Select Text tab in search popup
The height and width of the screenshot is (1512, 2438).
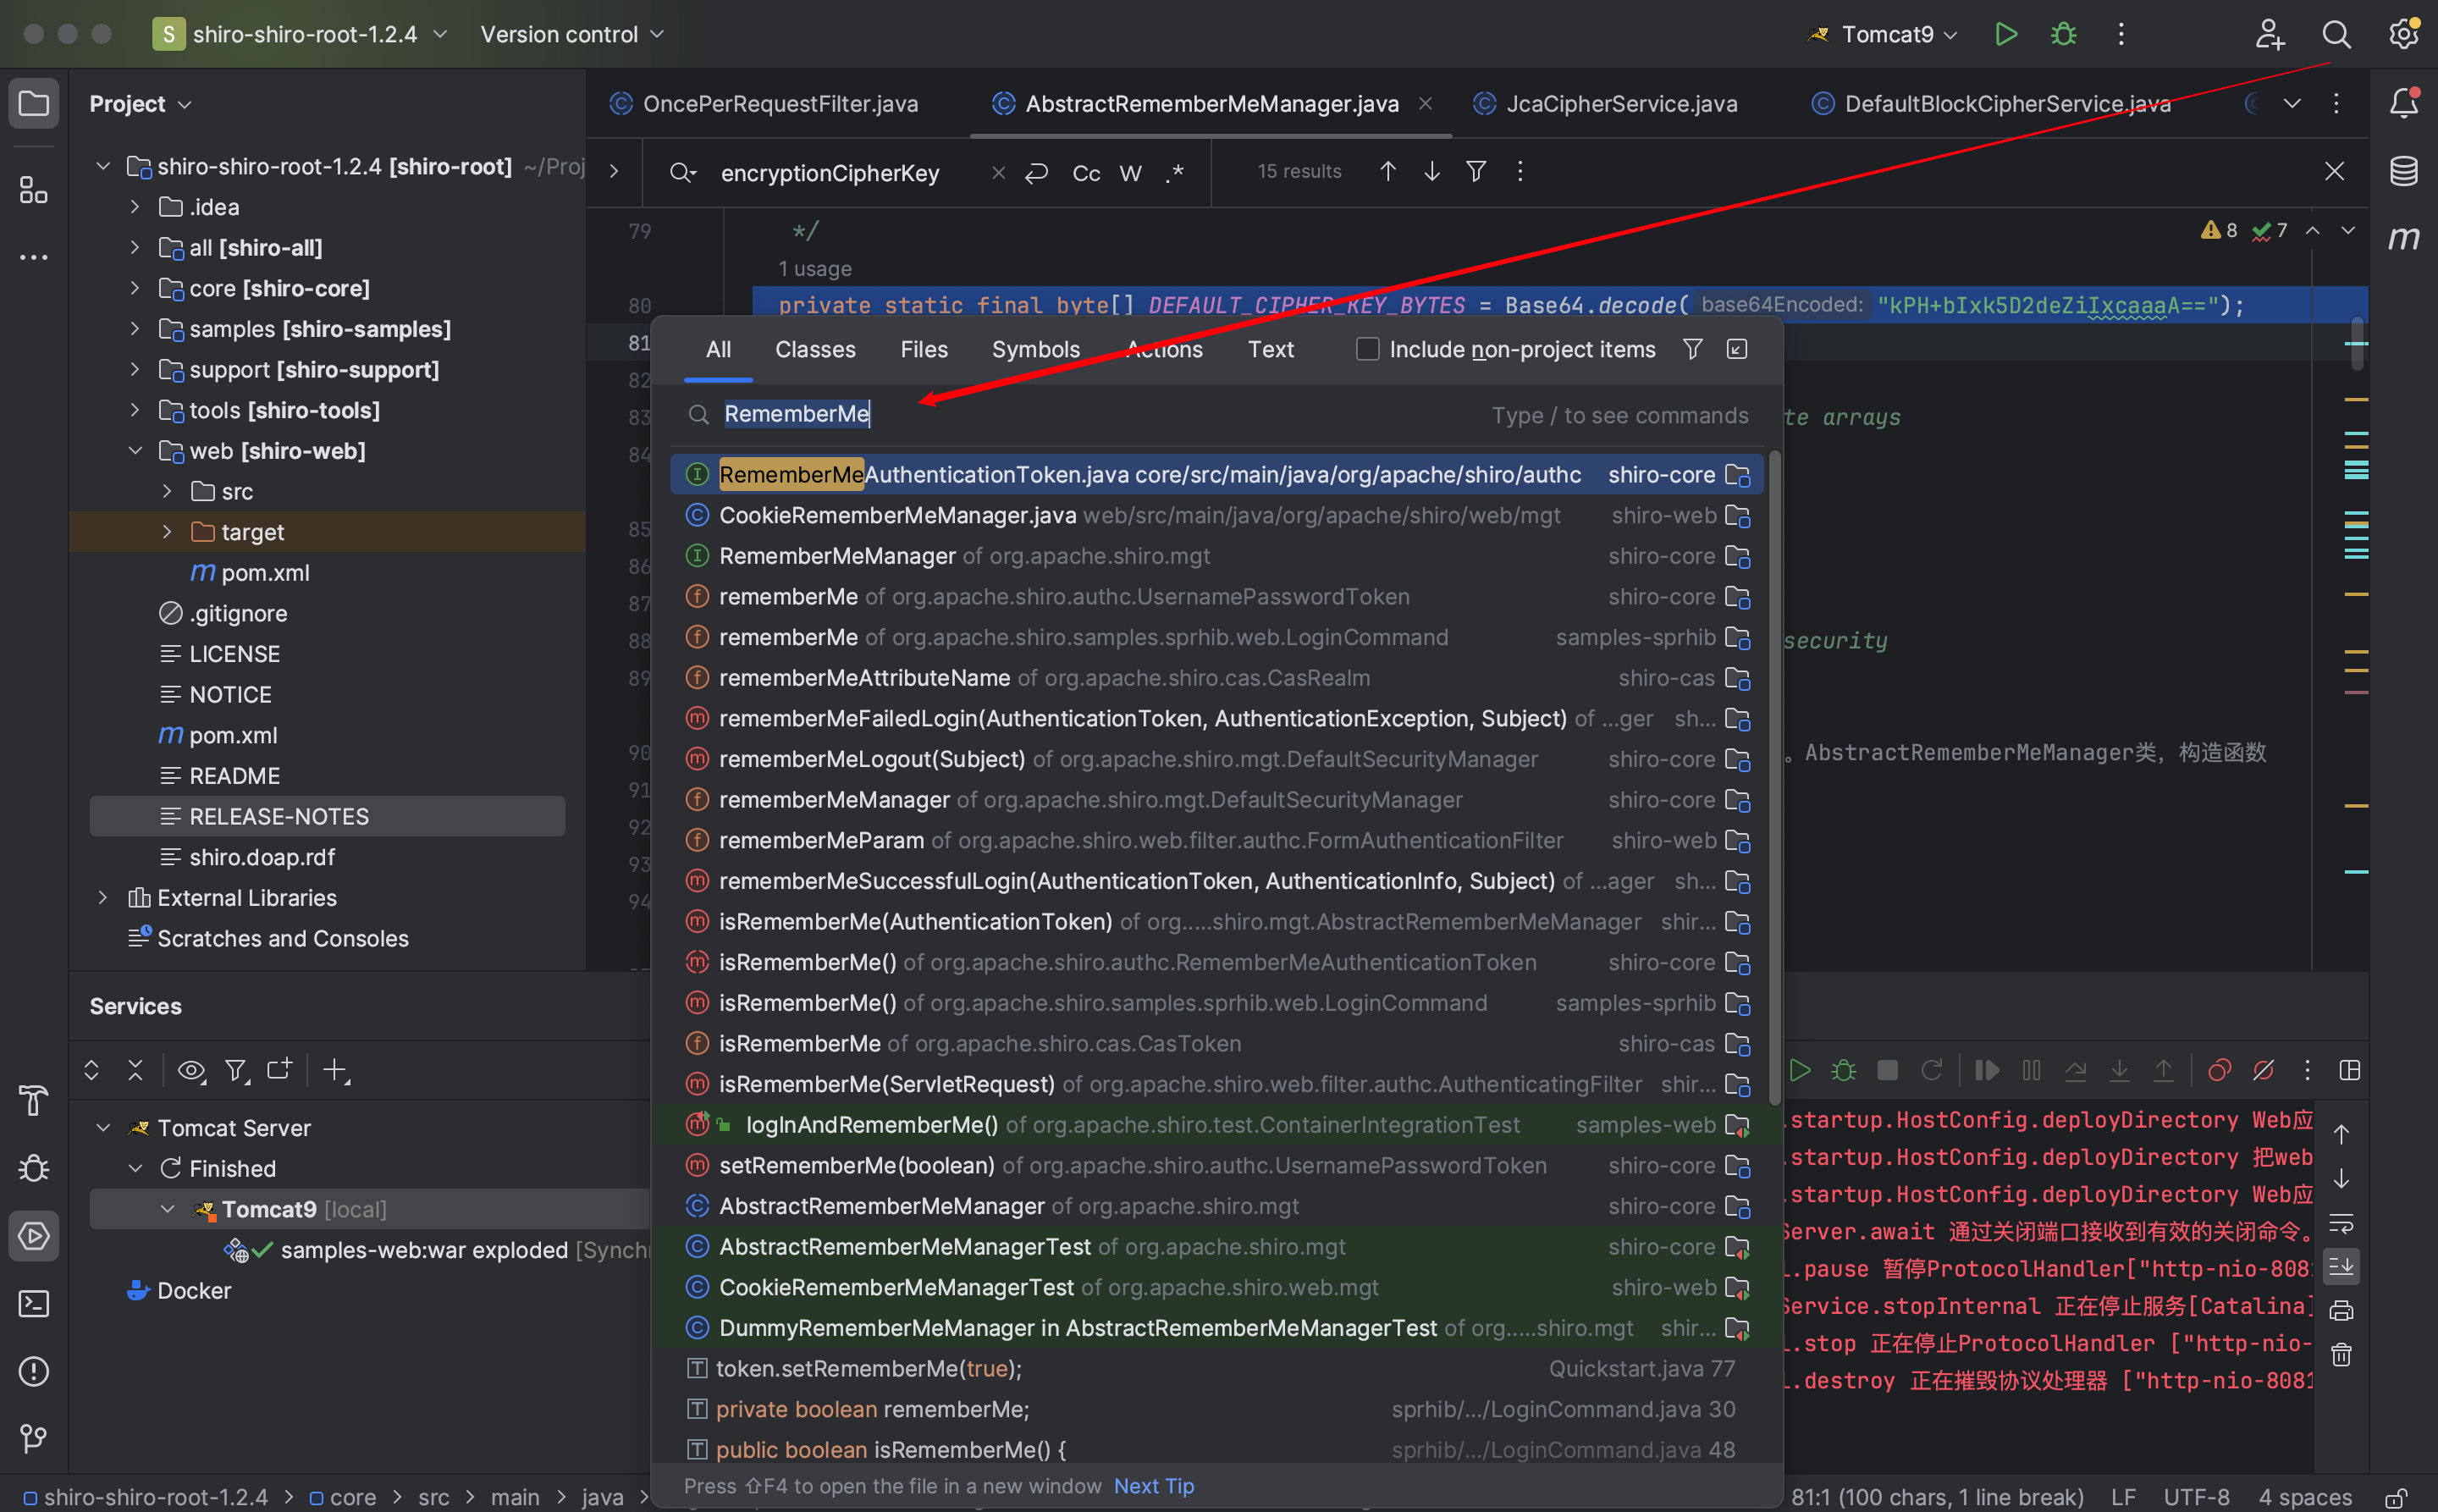tap(1270, 349)
